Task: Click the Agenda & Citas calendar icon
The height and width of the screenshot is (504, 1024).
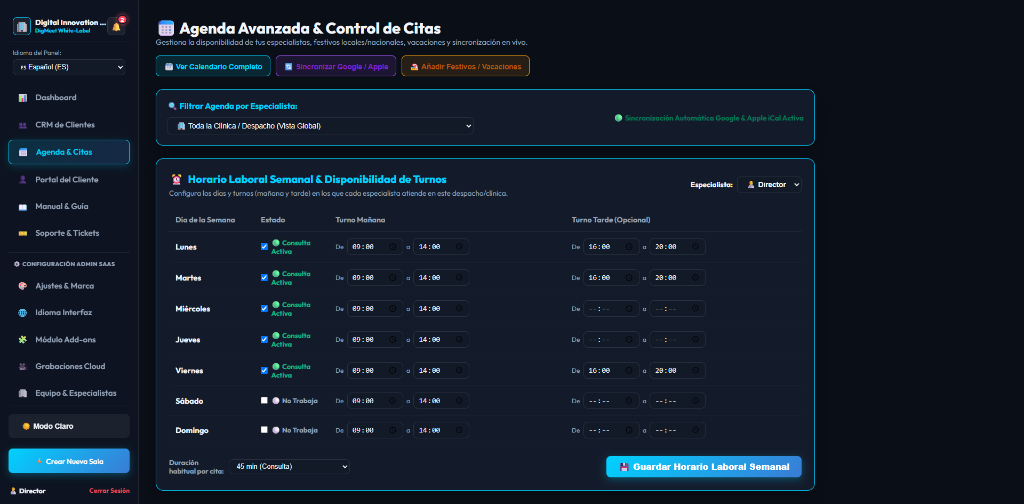Action: pyautogui.click(x=23, y=152)
